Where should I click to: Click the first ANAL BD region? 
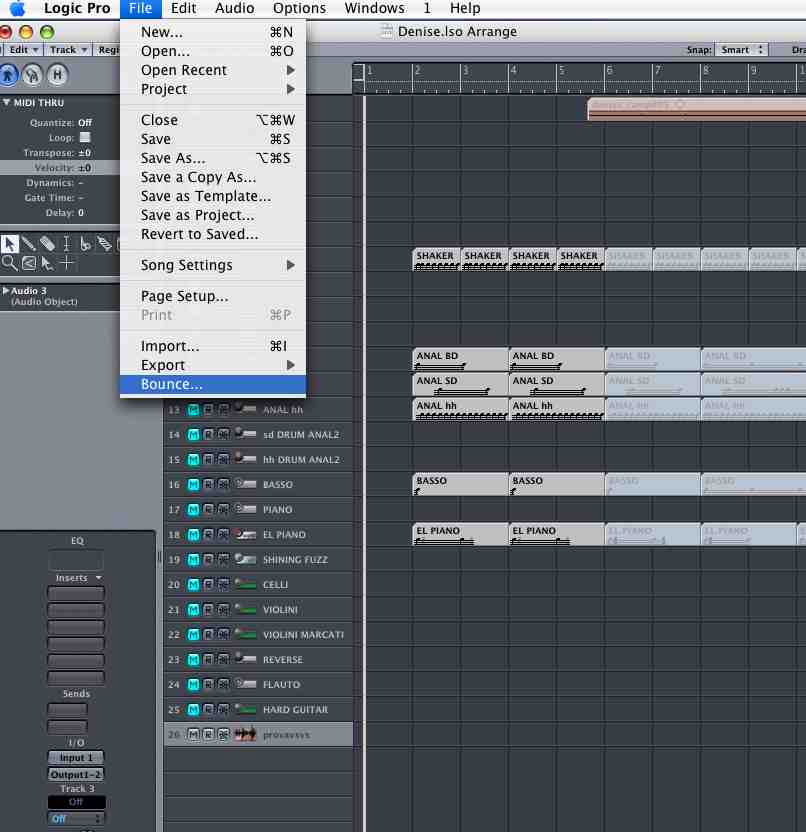point(460,360)
